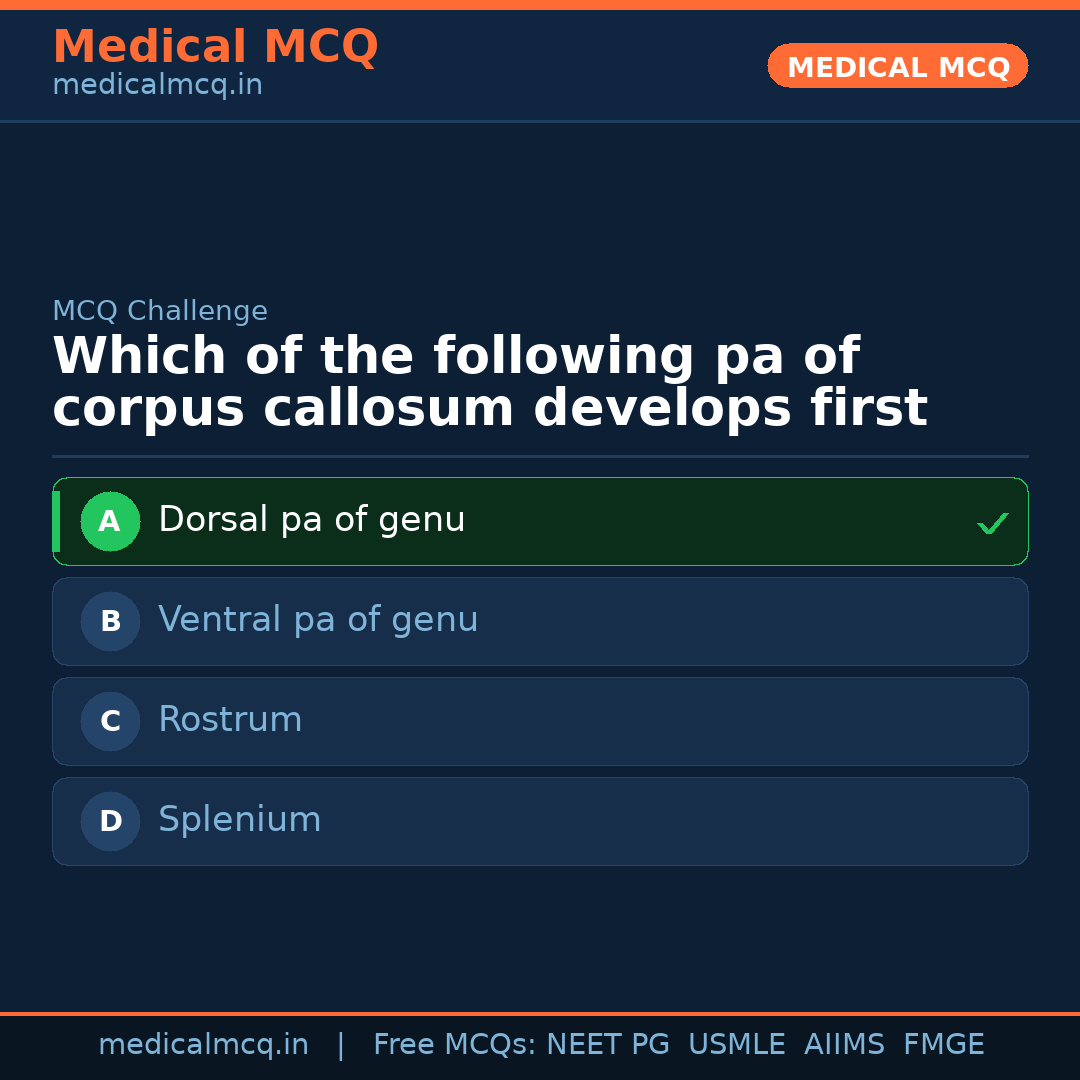Click the Medical MCQ site logo
This screenshot has width=1080, height=1080.
pyautogui.click(x=215, y=46)
